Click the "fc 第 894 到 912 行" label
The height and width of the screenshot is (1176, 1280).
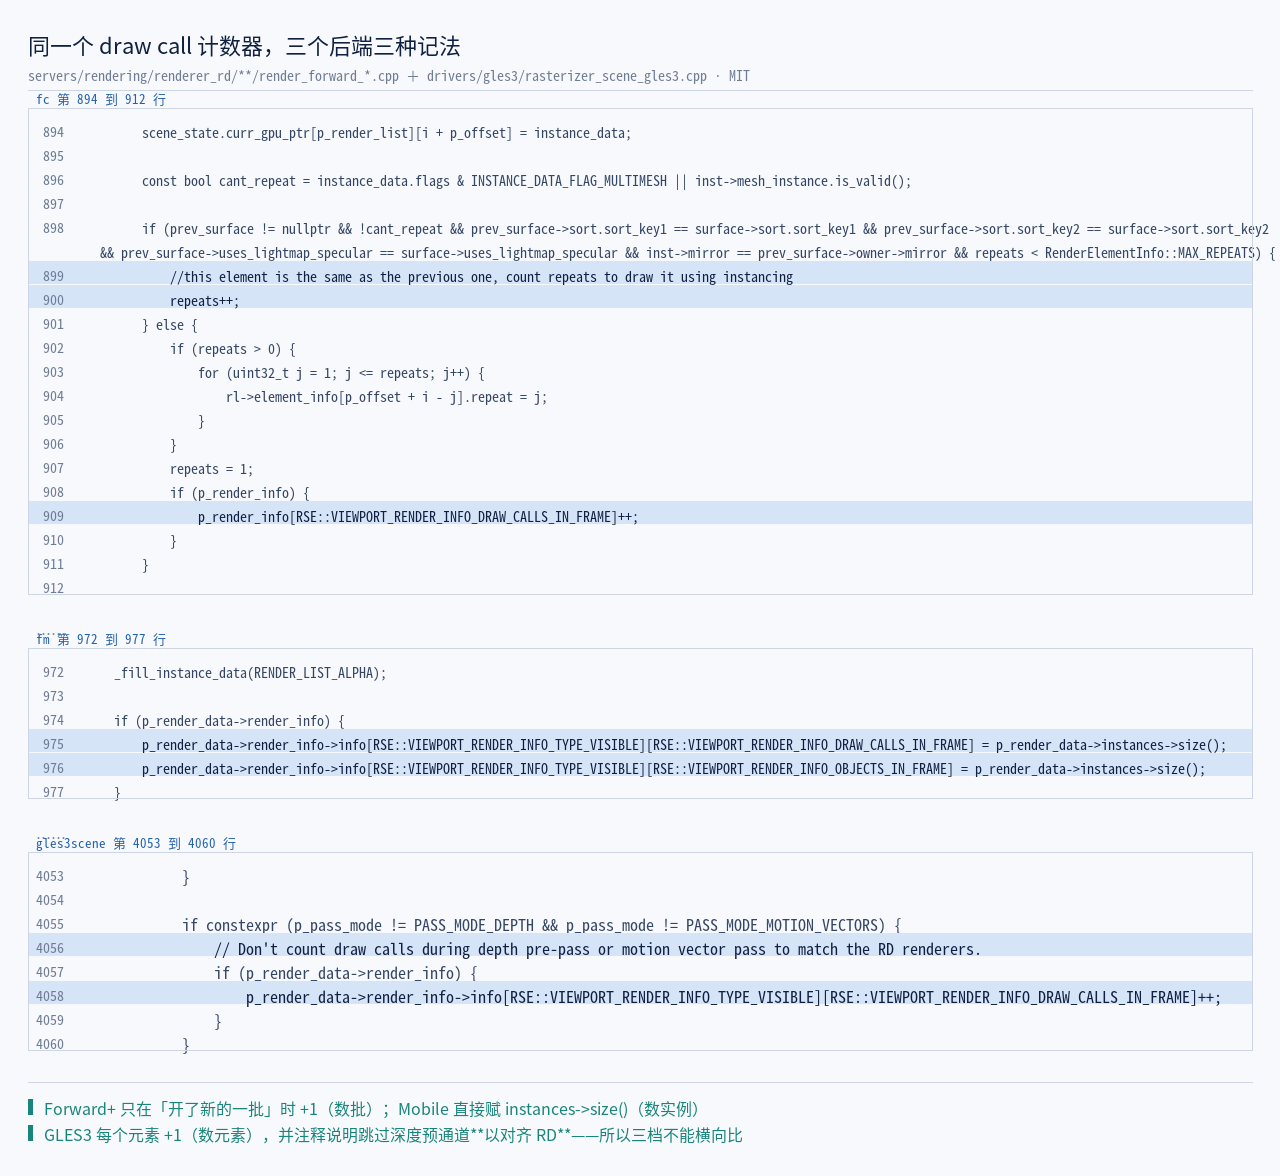pyautogui.click(x=101, y=100)
